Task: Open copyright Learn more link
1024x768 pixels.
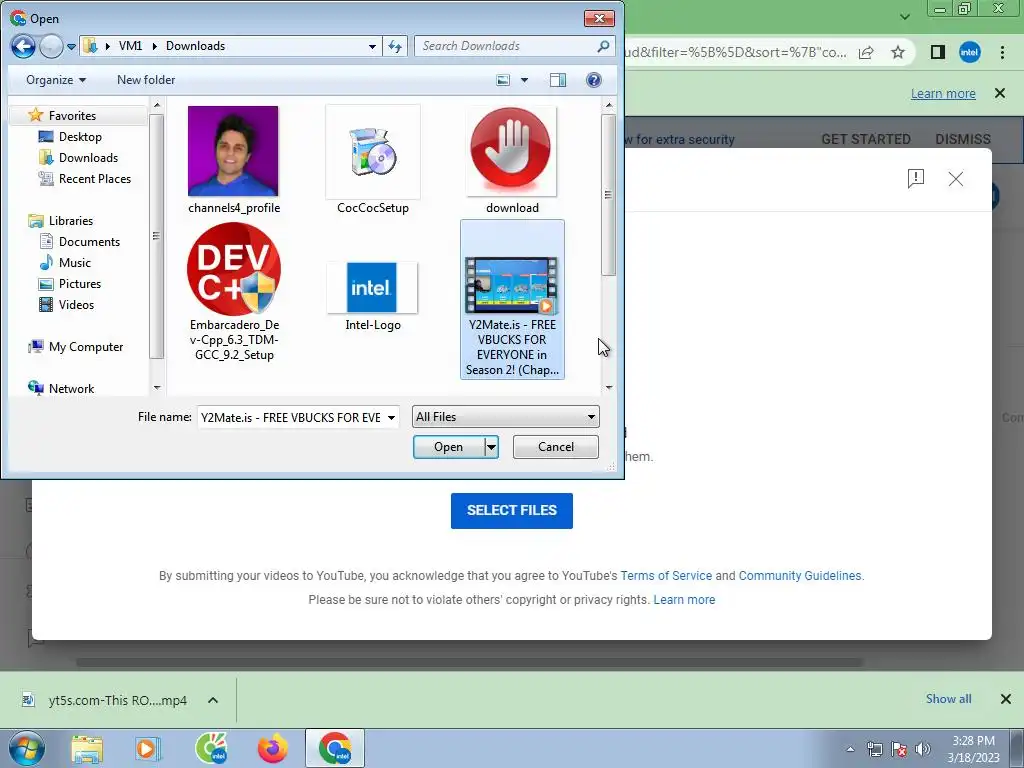Action: pos(684,600)
